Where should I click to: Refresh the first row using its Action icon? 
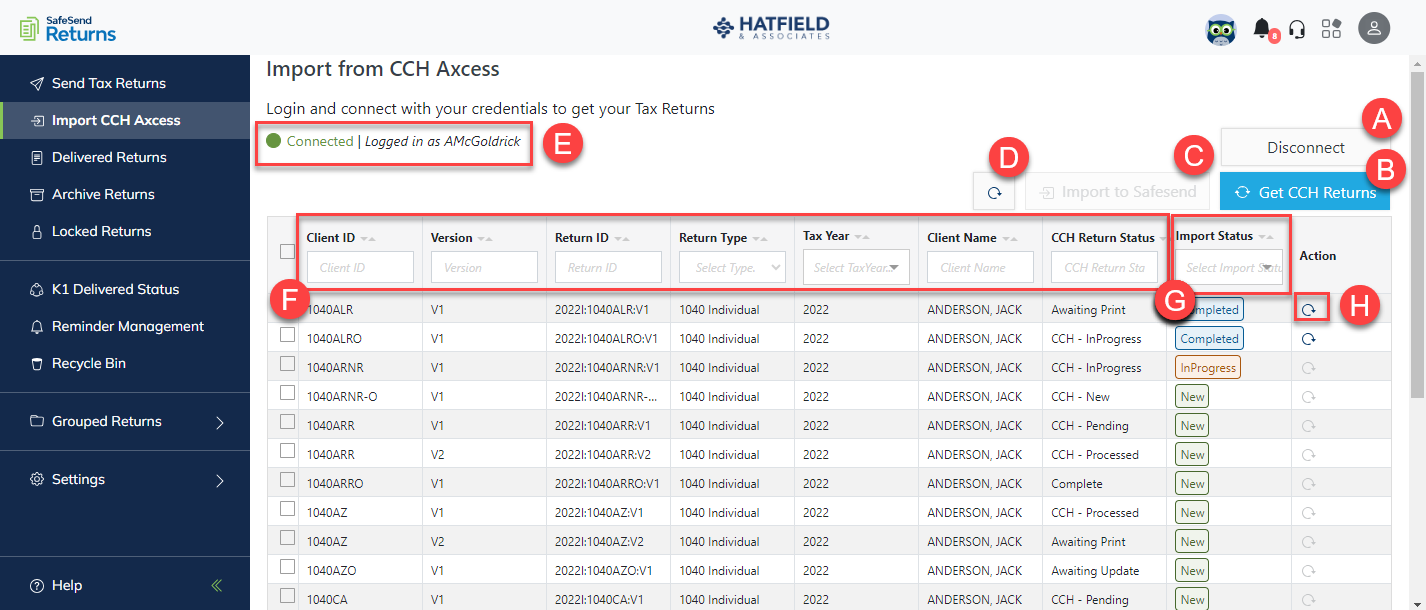click(1309, 309)
